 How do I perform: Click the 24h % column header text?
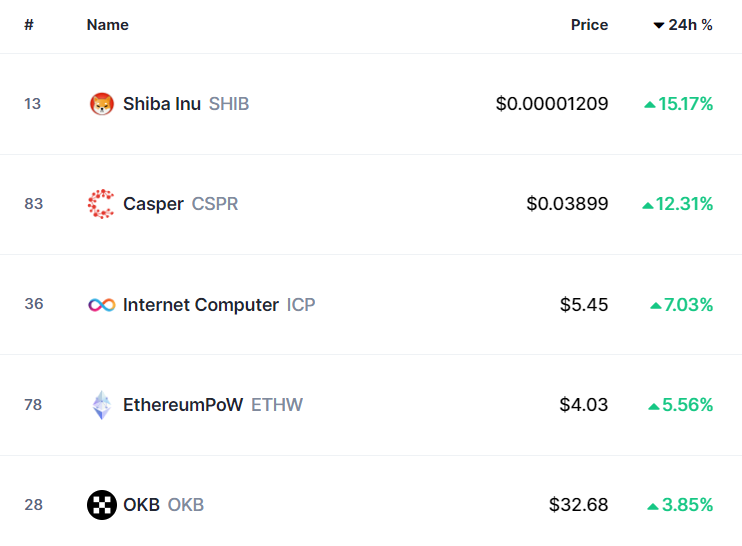[690, 25]
